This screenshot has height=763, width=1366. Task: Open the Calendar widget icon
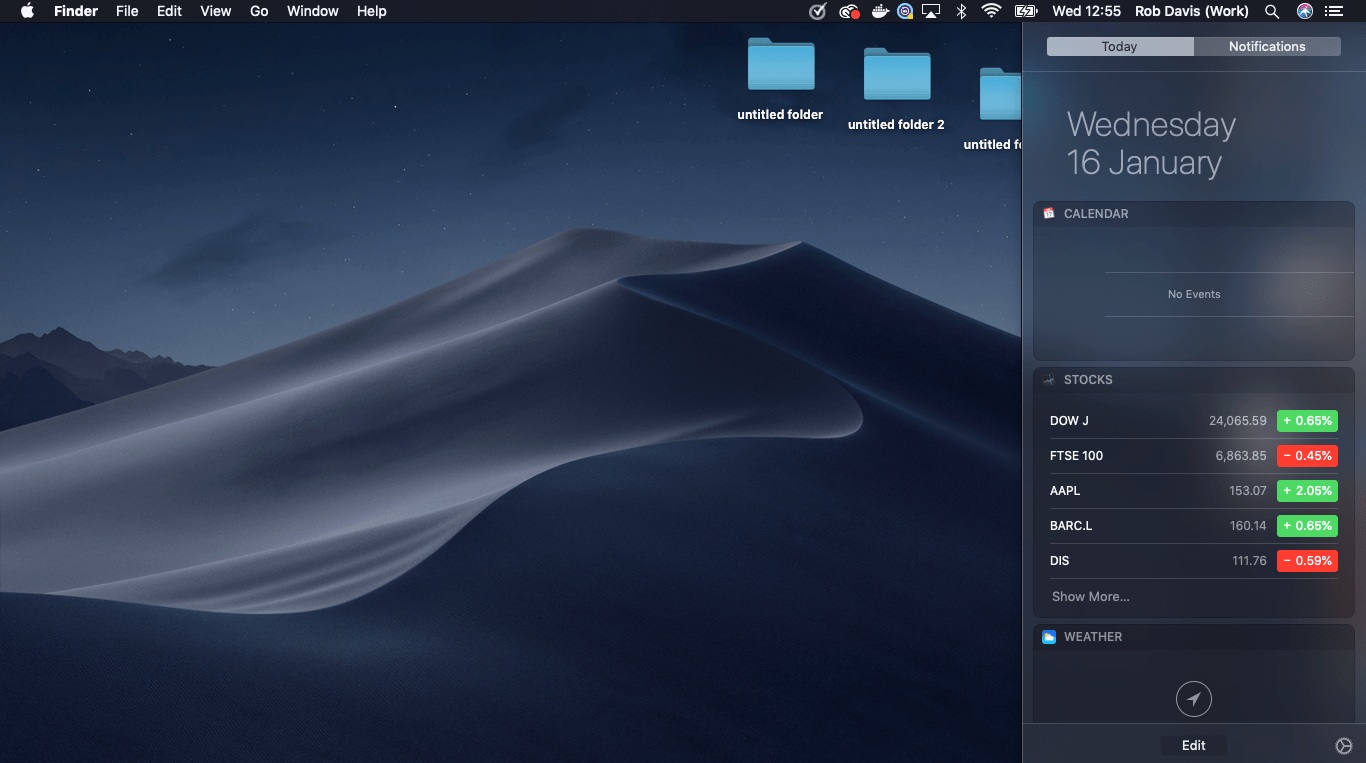(x=1048, y=213)
